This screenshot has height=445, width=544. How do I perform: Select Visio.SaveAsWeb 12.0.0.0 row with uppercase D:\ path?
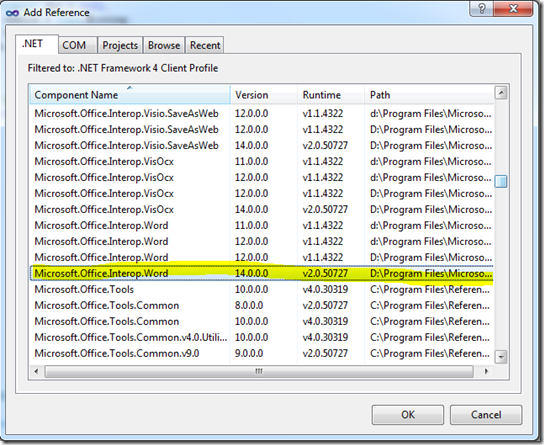click(262, 129)
